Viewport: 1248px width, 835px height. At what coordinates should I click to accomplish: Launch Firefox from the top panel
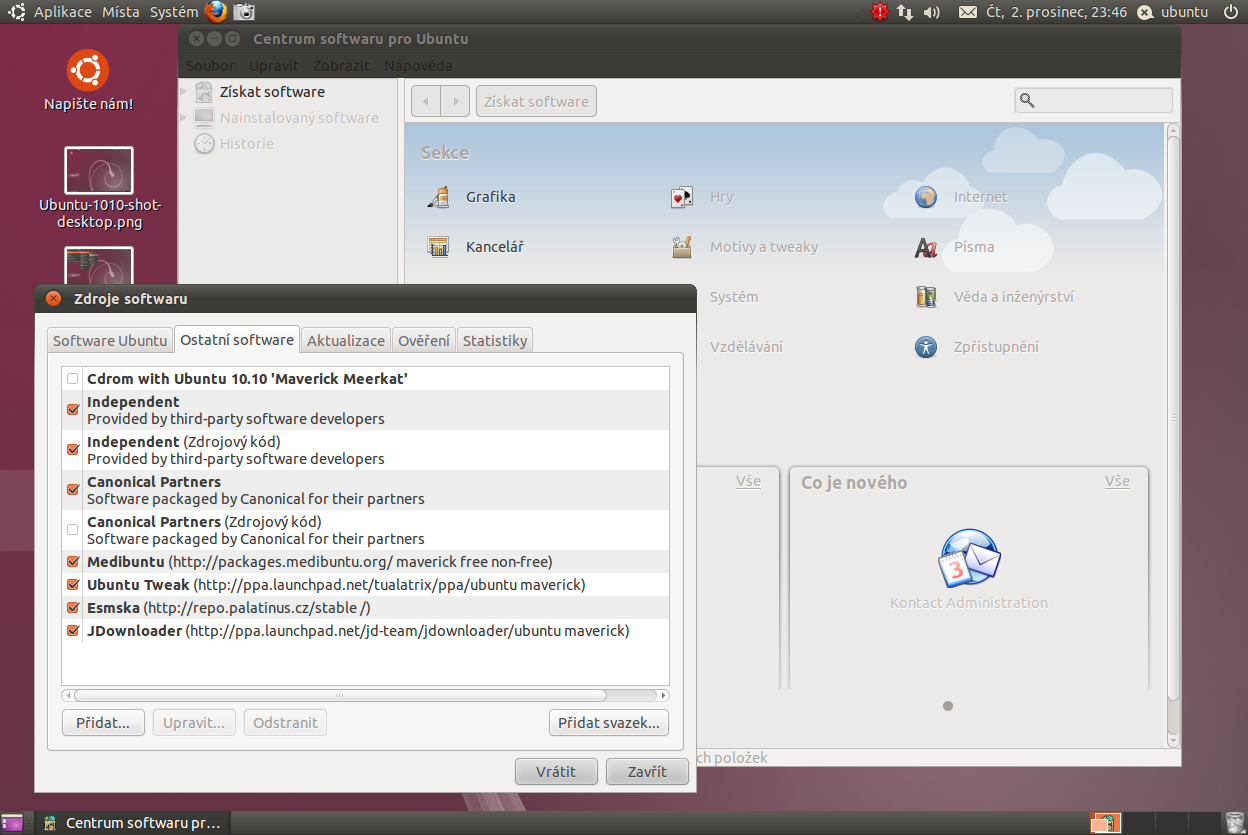point(216,12)
